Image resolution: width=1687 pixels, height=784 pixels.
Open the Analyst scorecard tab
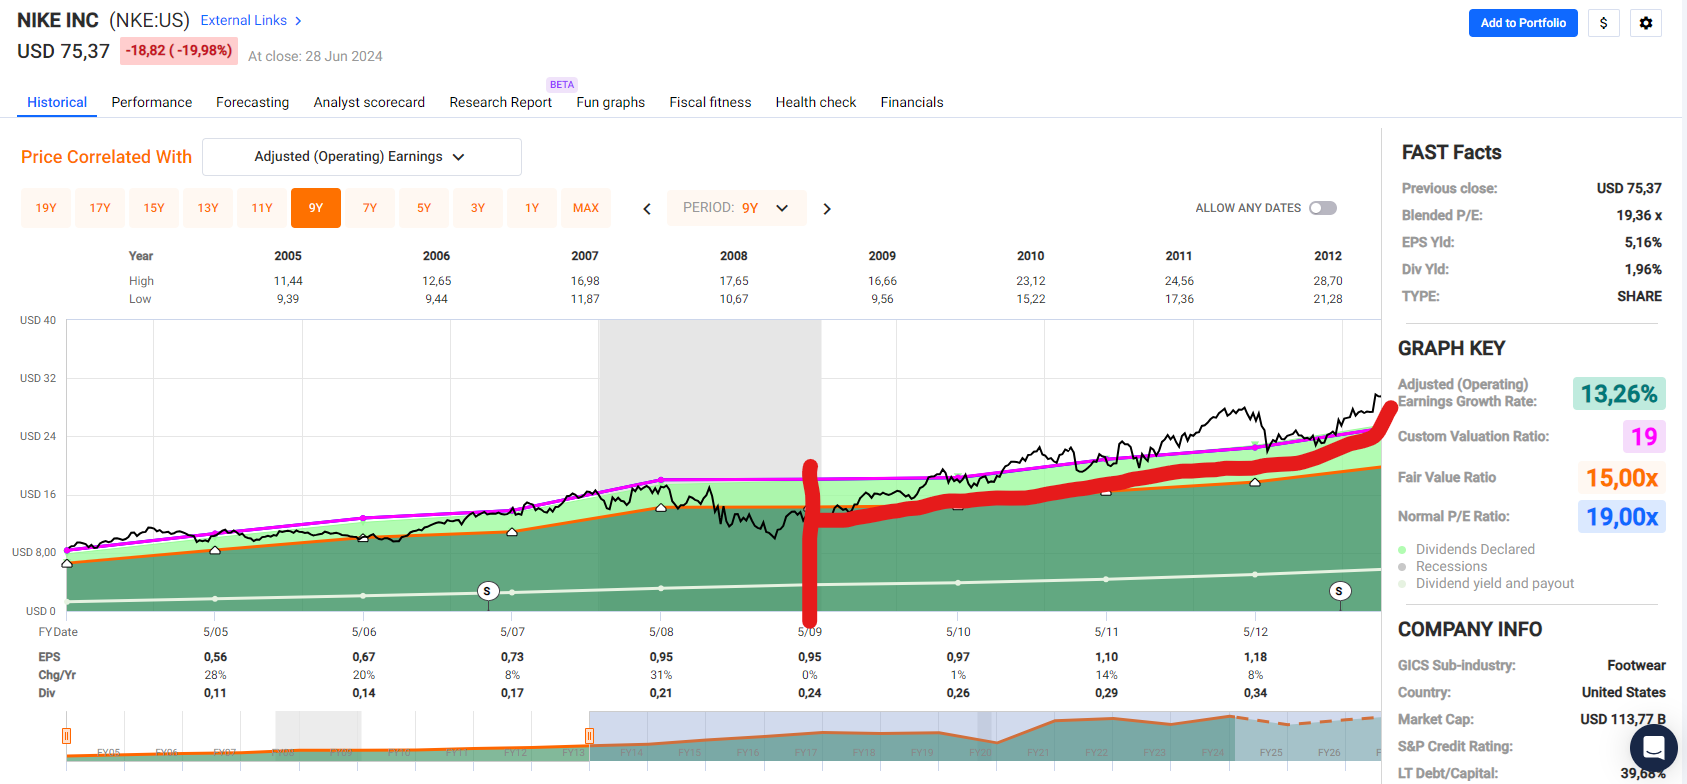369,102
